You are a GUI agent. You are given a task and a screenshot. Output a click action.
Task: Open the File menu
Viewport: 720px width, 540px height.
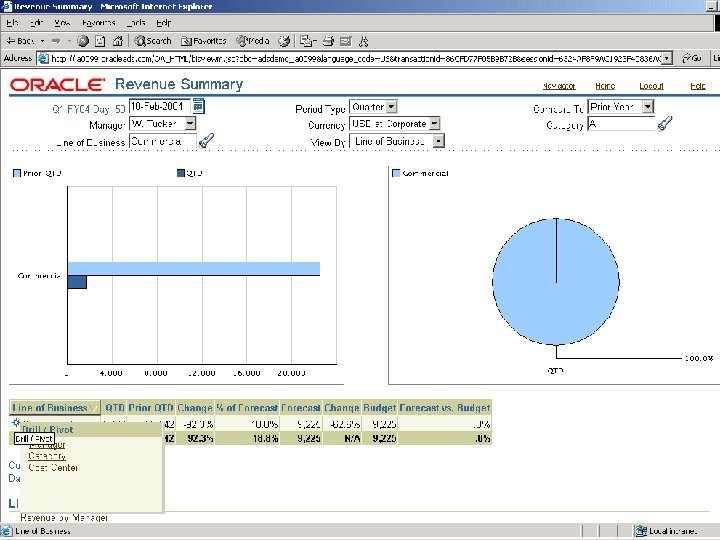pyautogui.click(x=12, y=22)
